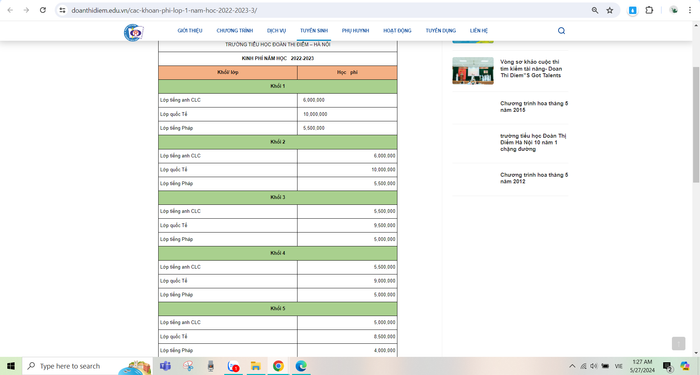
Task: Open Chương trình hoa tháng 5 năm 2015
Action: tap(534, 107)
